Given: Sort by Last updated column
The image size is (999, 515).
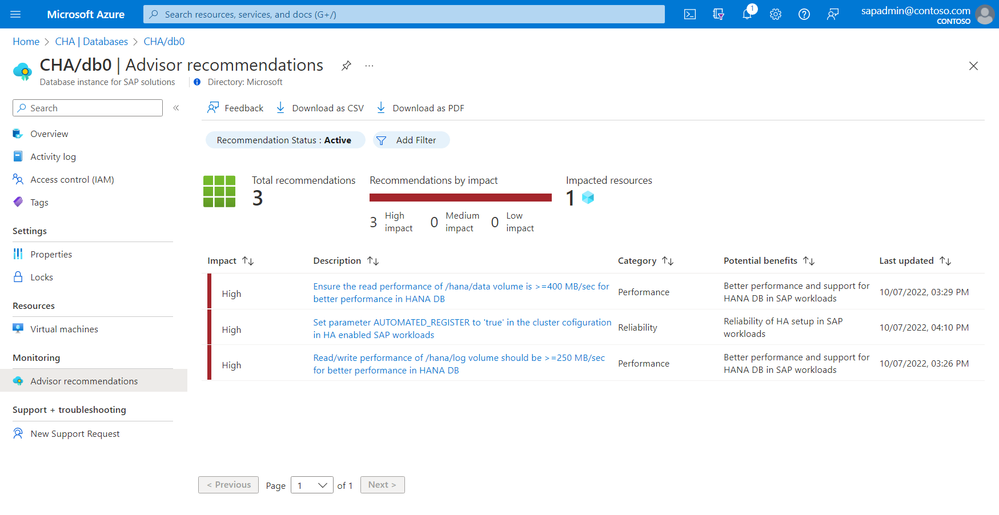Looking at the screenshot, I should click(x=915, y=261).
